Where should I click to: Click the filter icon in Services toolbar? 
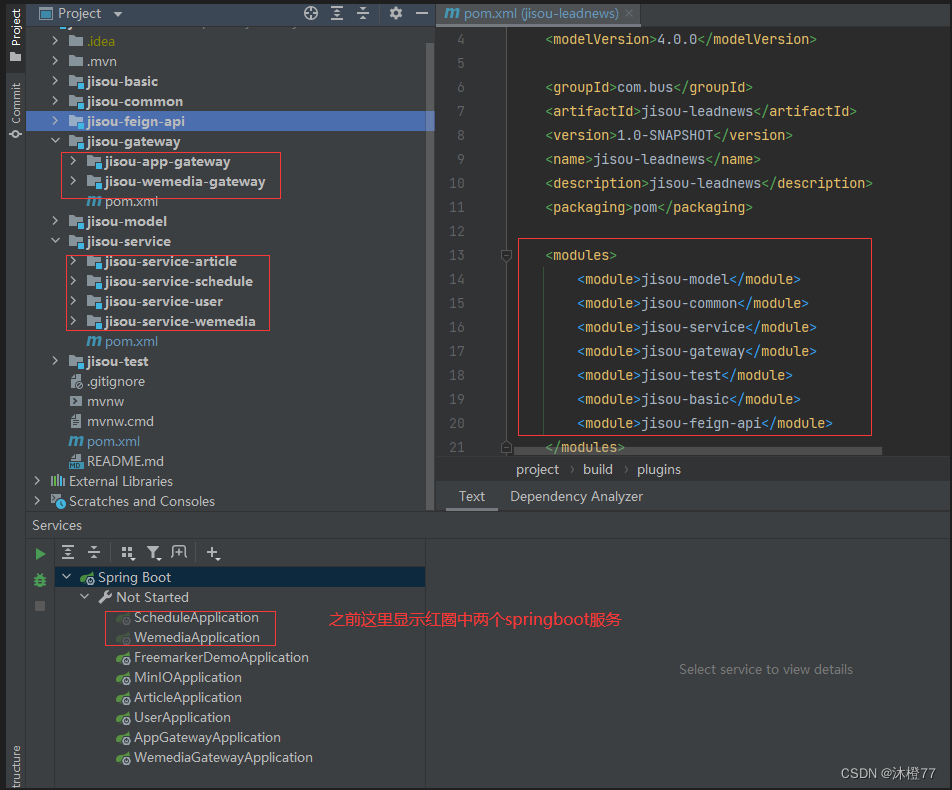point(154,553)
